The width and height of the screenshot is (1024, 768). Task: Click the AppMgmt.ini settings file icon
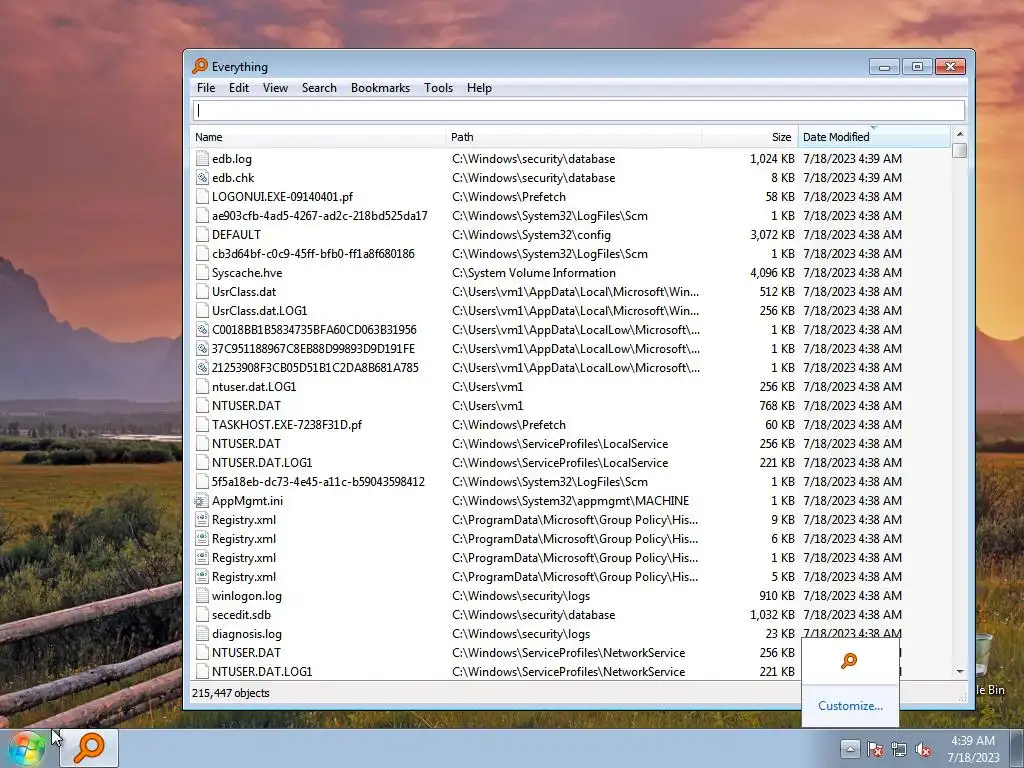[x=202, y=501]
